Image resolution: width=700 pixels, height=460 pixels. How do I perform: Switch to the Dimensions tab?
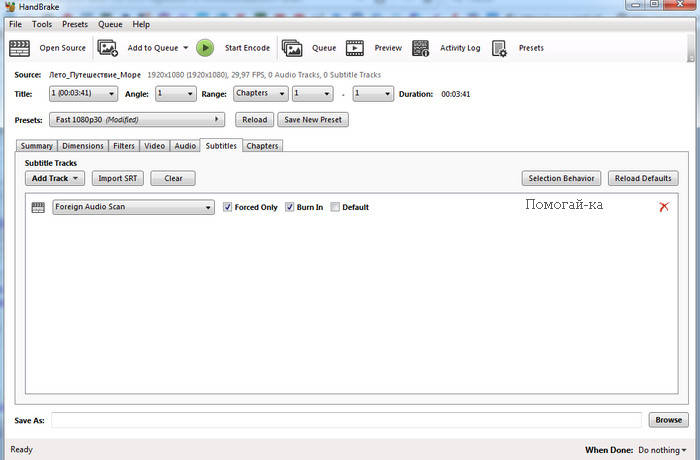(83, 146)
